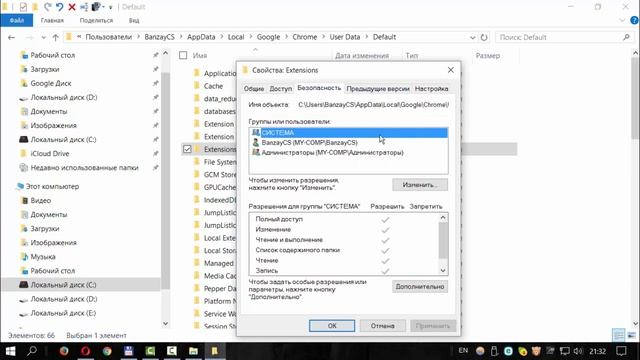
Task: Click the rename icon in quick access toolbar
Action: [x=84, y=7]
